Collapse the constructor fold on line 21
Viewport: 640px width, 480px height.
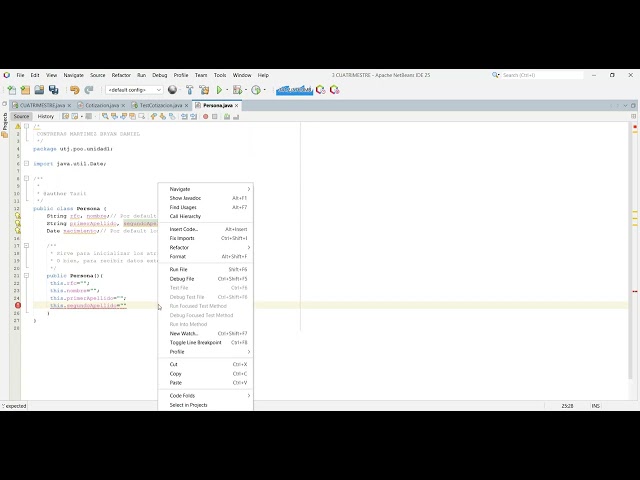coord(26,276)
